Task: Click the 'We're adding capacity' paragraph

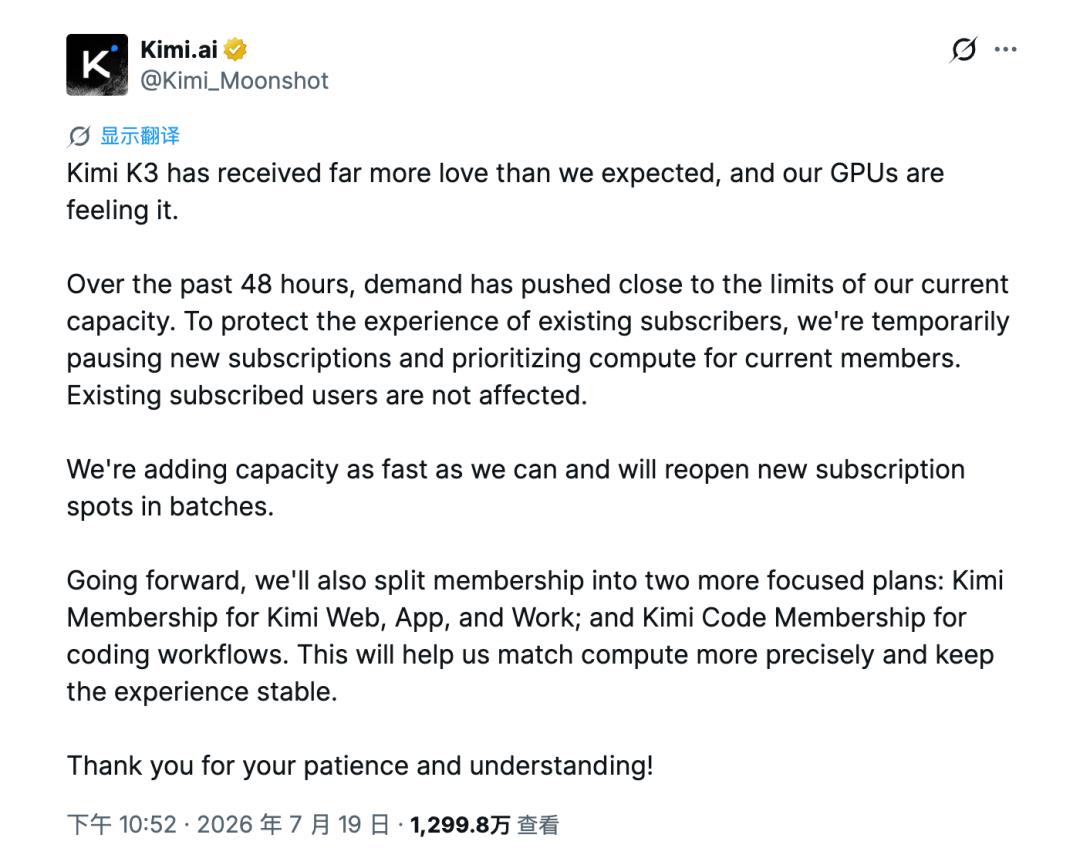Action: tap(515, 488)
